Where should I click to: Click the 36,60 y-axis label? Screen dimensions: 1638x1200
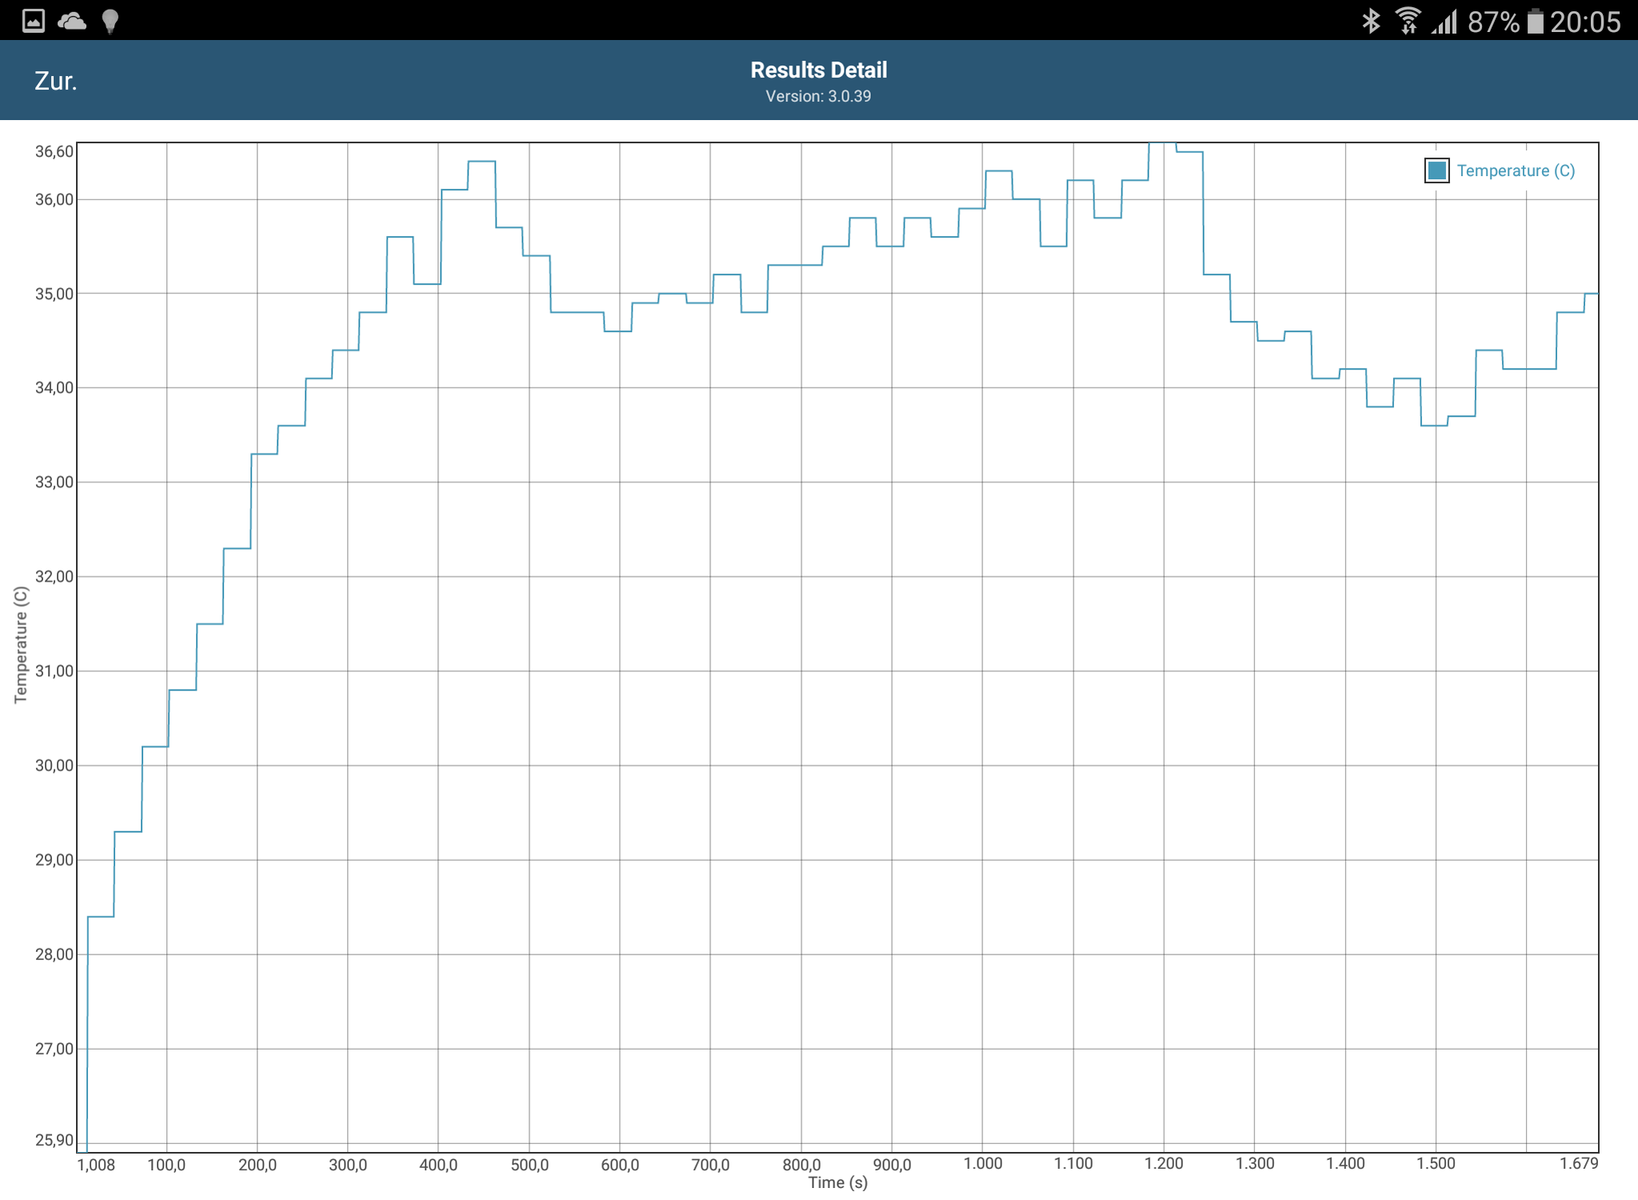point(54,152)
